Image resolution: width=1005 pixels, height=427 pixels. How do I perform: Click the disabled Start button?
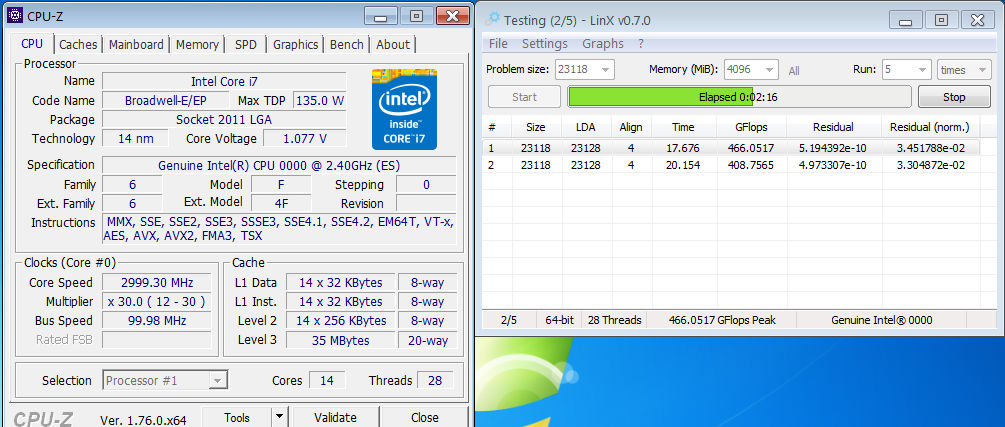(524, 97)
